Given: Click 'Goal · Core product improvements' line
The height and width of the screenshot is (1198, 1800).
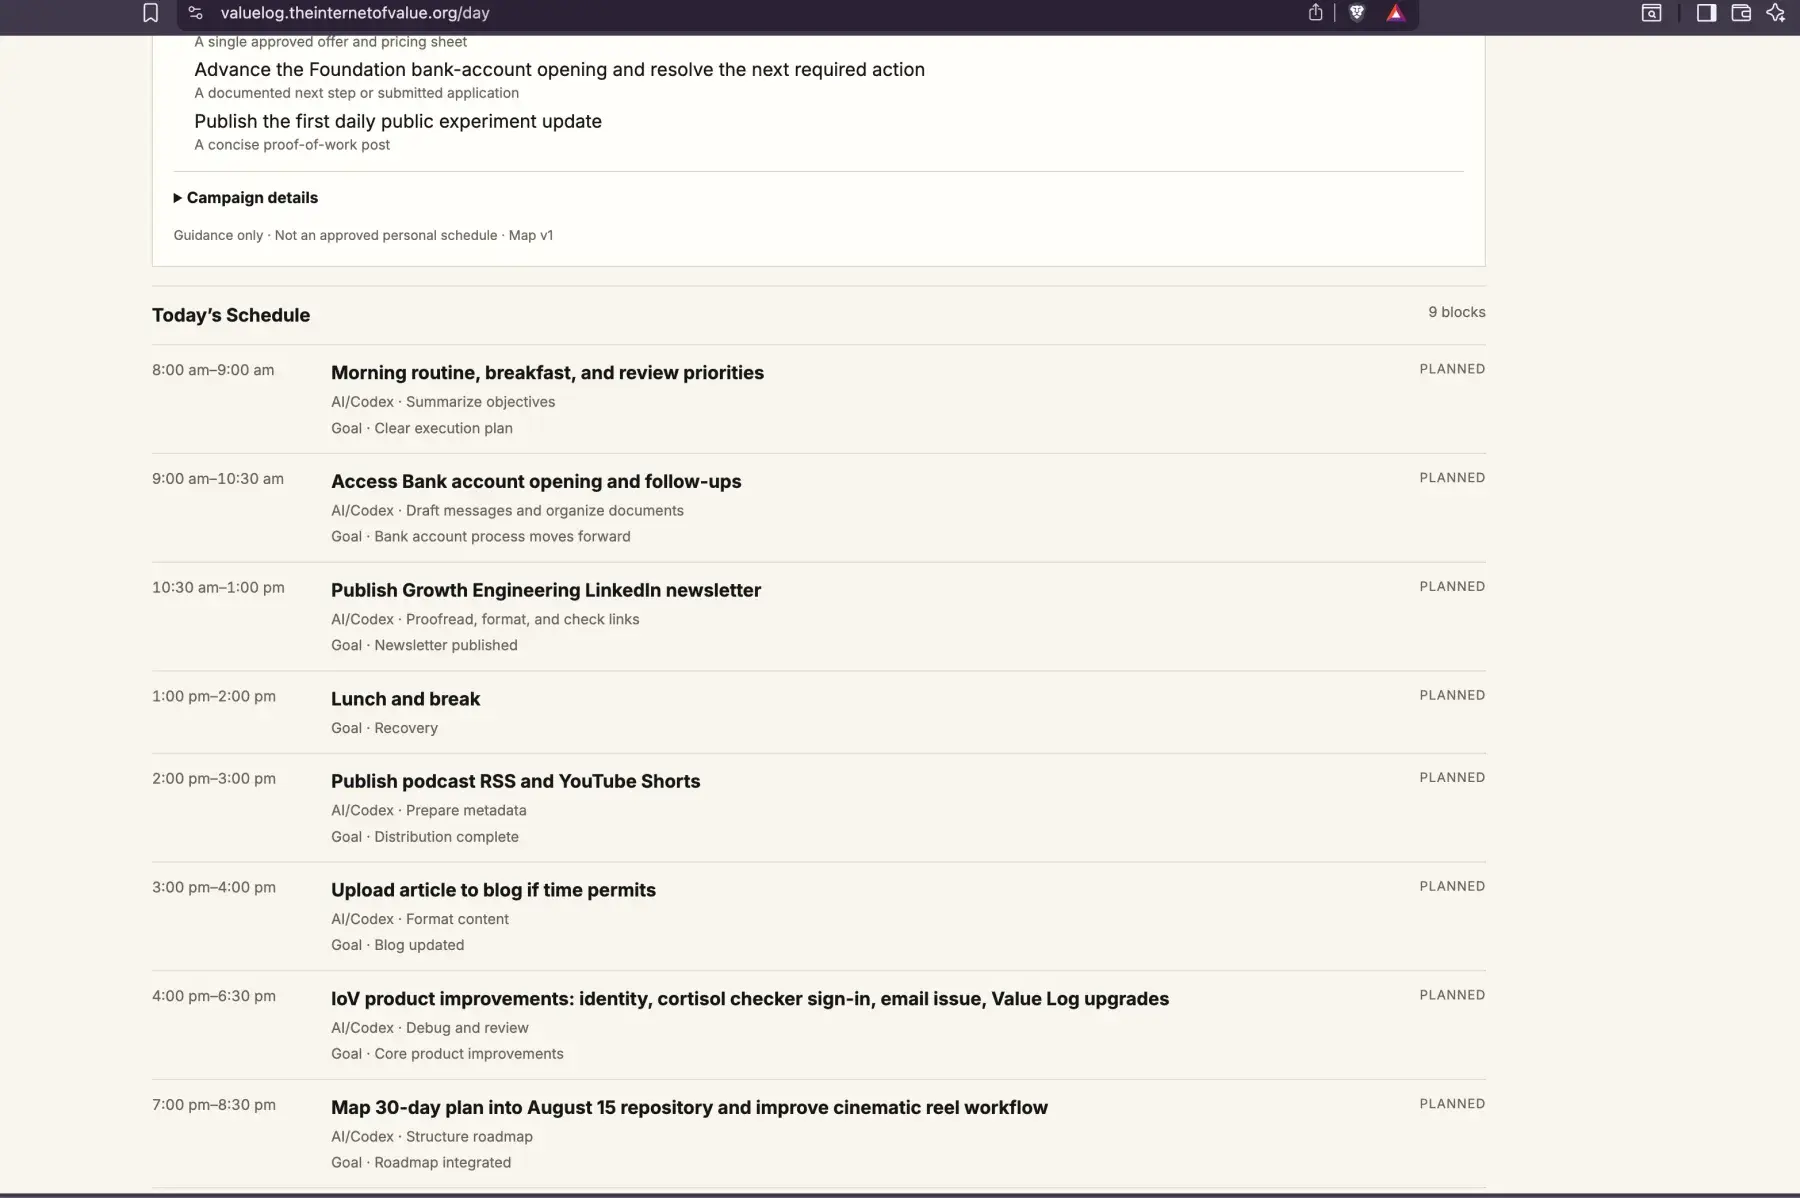Looking at the screenshot, I should point(447,1054).
